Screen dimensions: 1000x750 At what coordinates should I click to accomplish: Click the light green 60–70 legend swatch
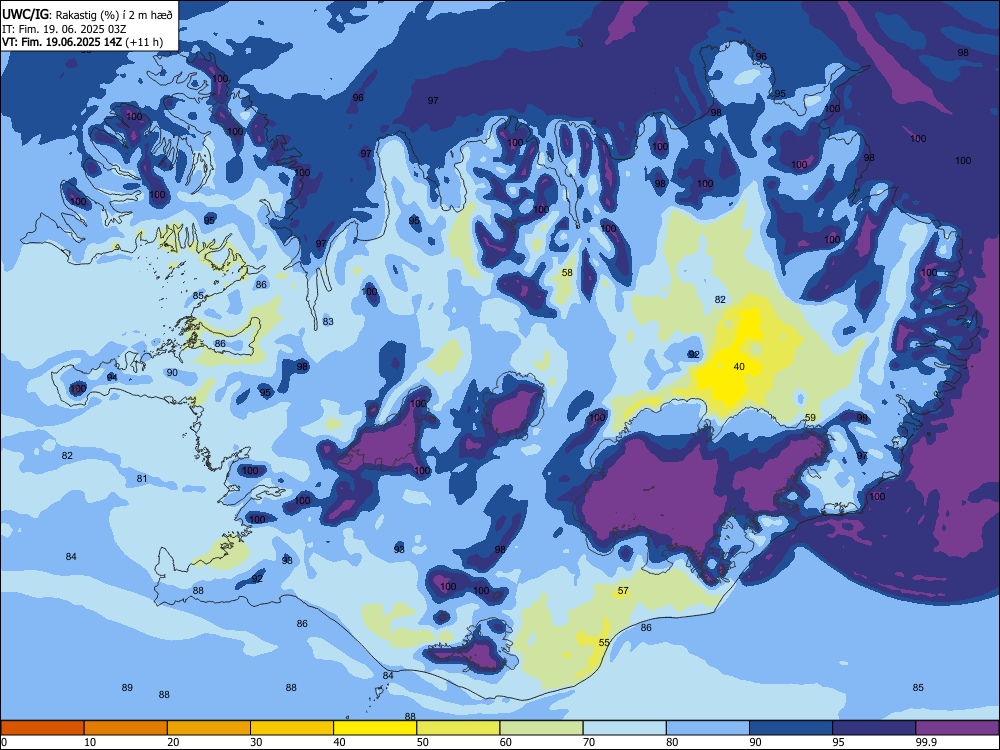pos(541,728)
